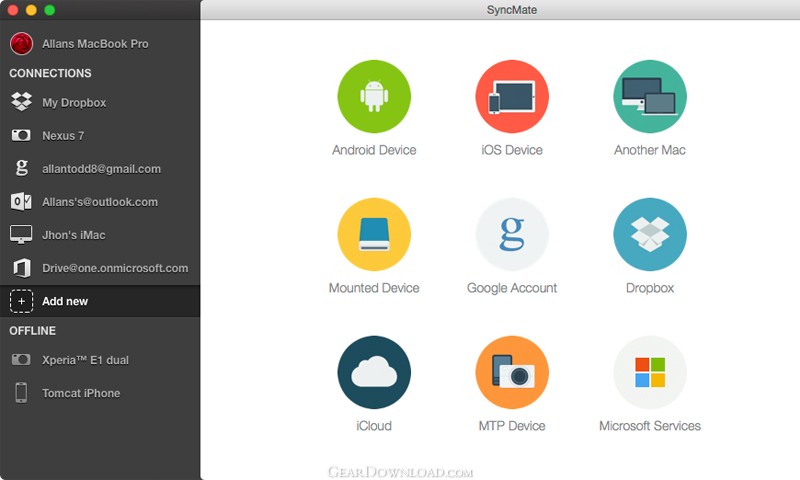Click the Google icon beside allantodd8@gmail.com
800x480 pixels.
click(x=21, y=168)
